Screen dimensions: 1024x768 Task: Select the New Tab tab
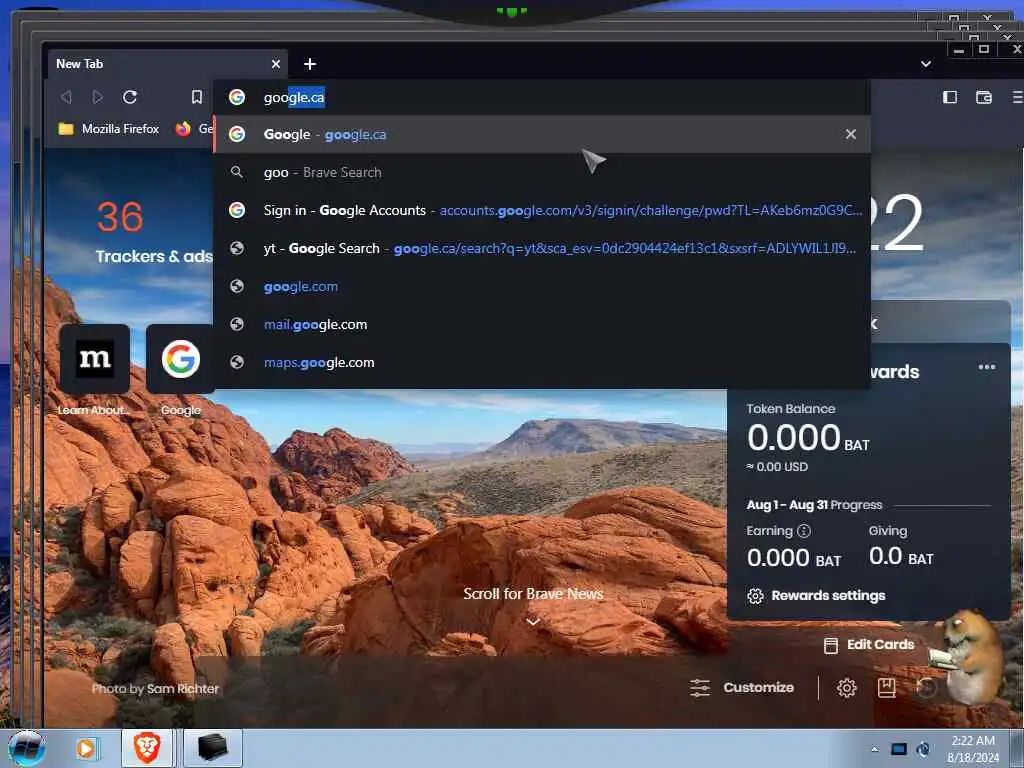coord(167,64)
